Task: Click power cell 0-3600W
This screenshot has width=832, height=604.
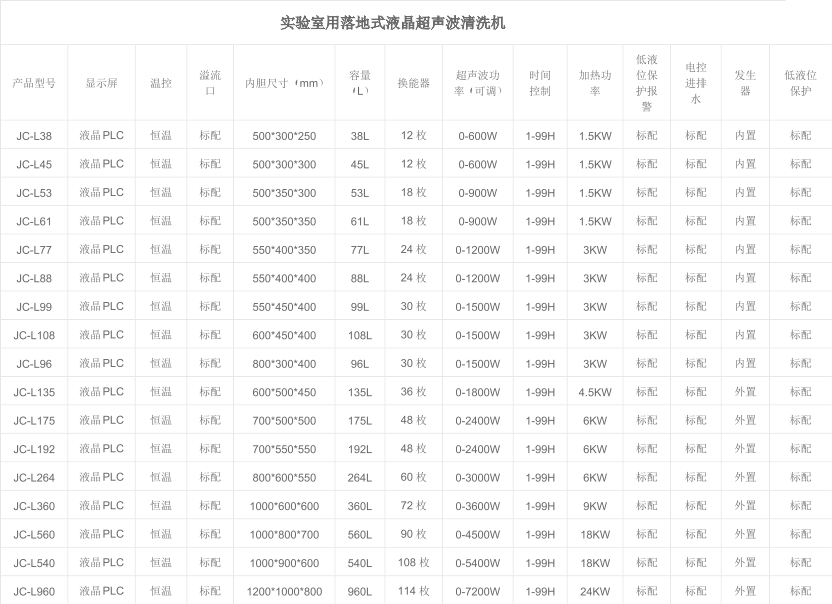Action: [x=478, y=506]
